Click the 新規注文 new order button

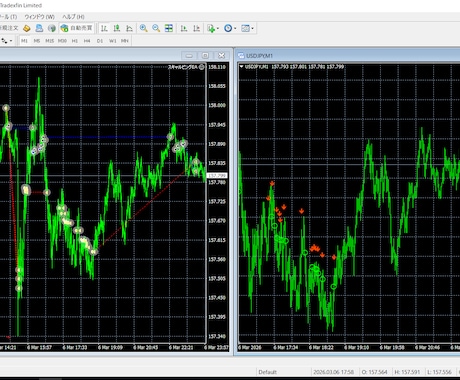9,28
